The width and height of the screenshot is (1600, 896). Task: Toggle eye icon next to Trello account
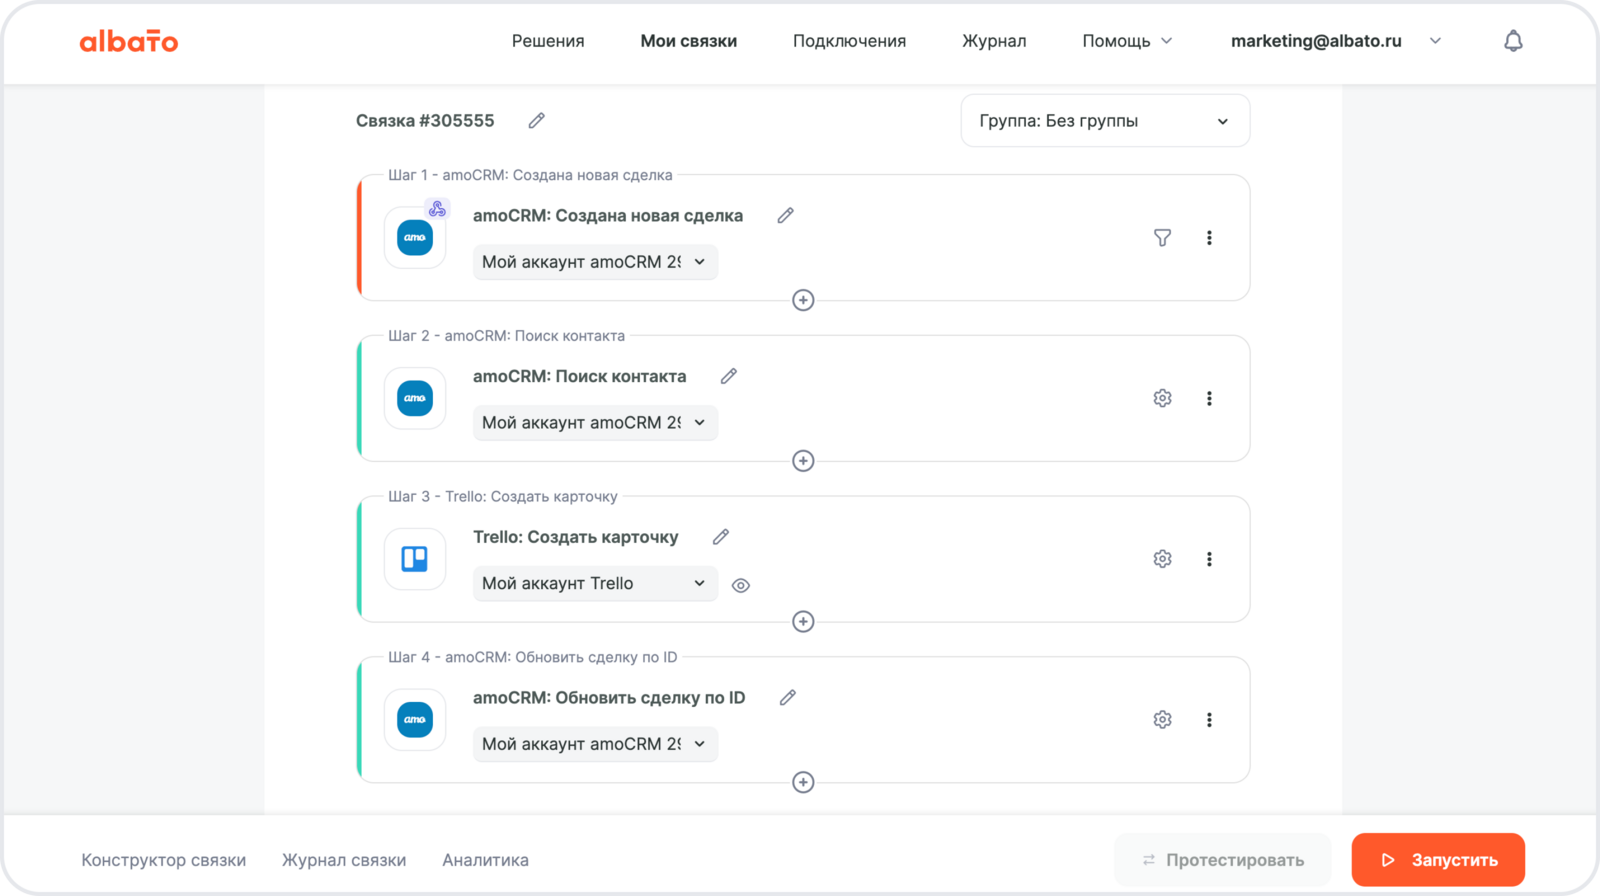tap(741, 586)
